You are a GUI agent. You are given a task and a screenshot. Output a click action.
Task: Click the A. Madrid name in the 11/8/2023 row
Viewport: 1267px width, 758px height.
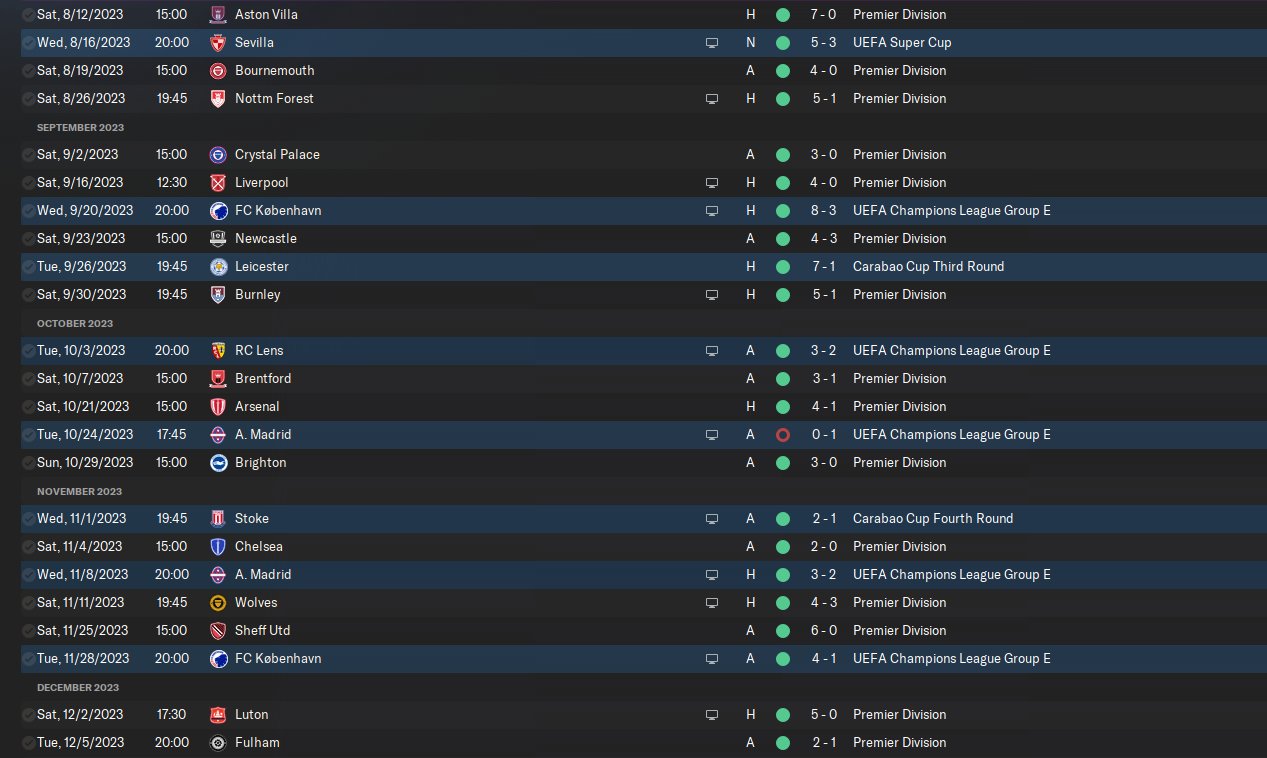263,575
